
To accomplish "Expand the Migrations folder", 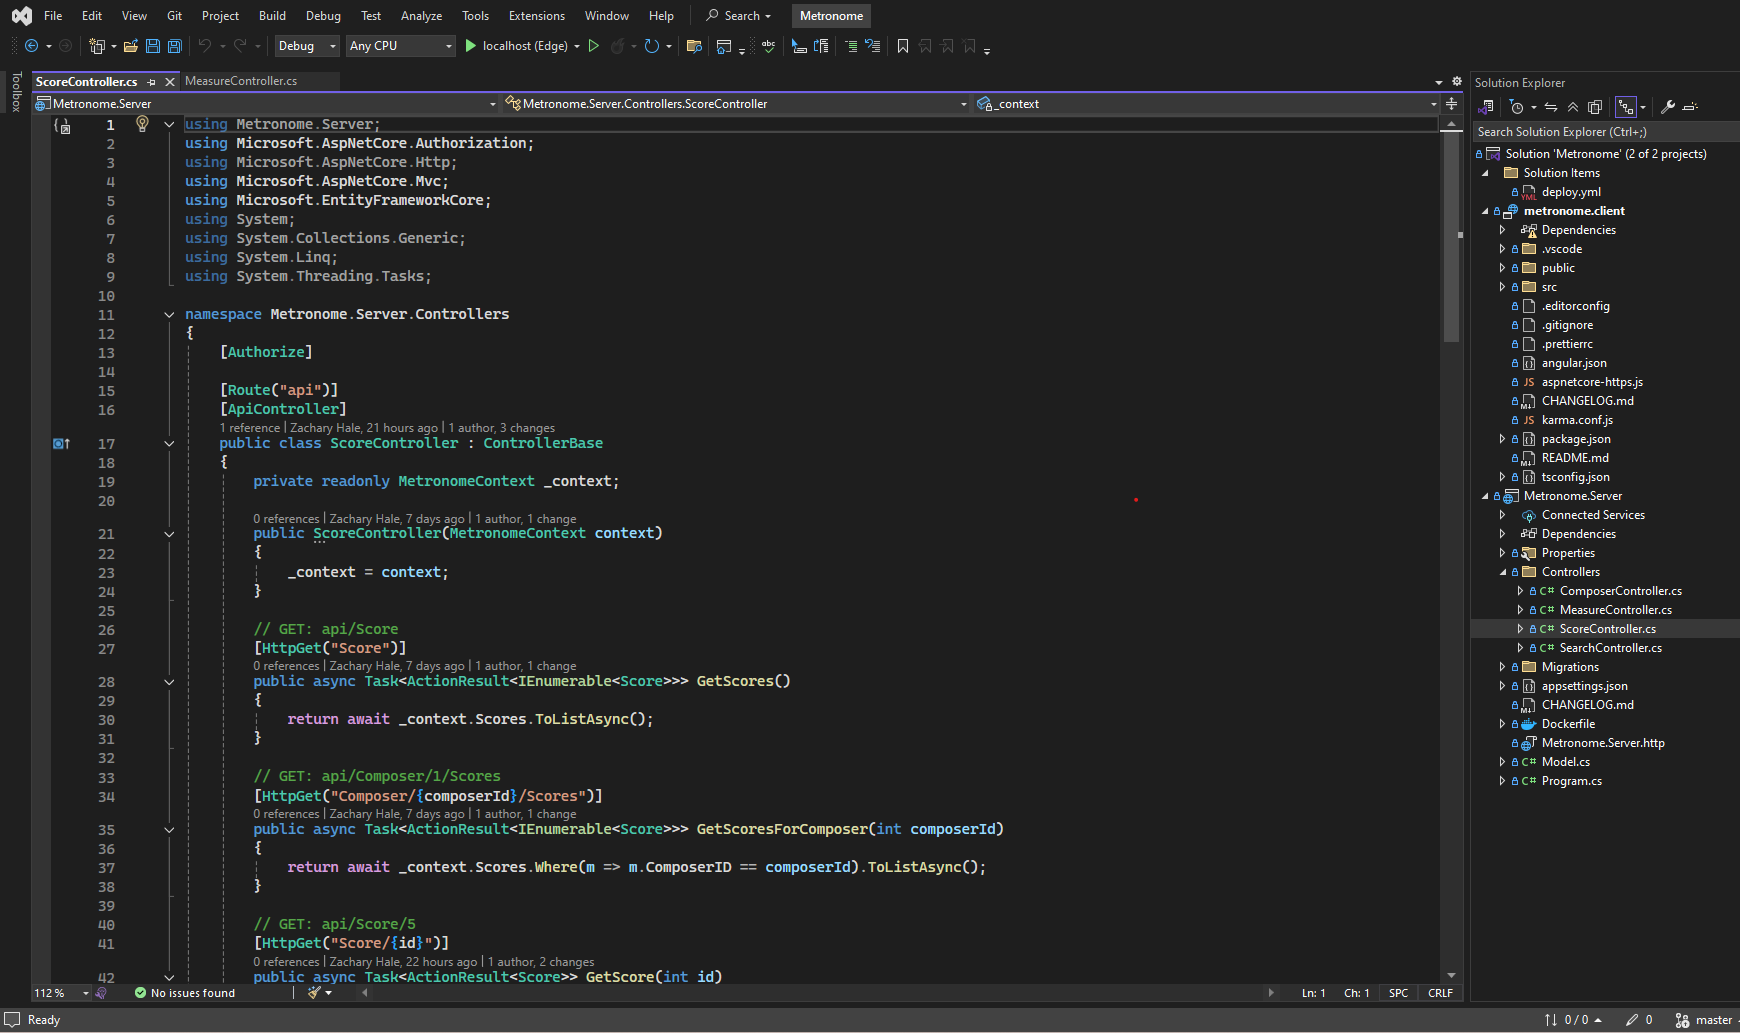I will tap(1502, 666).
